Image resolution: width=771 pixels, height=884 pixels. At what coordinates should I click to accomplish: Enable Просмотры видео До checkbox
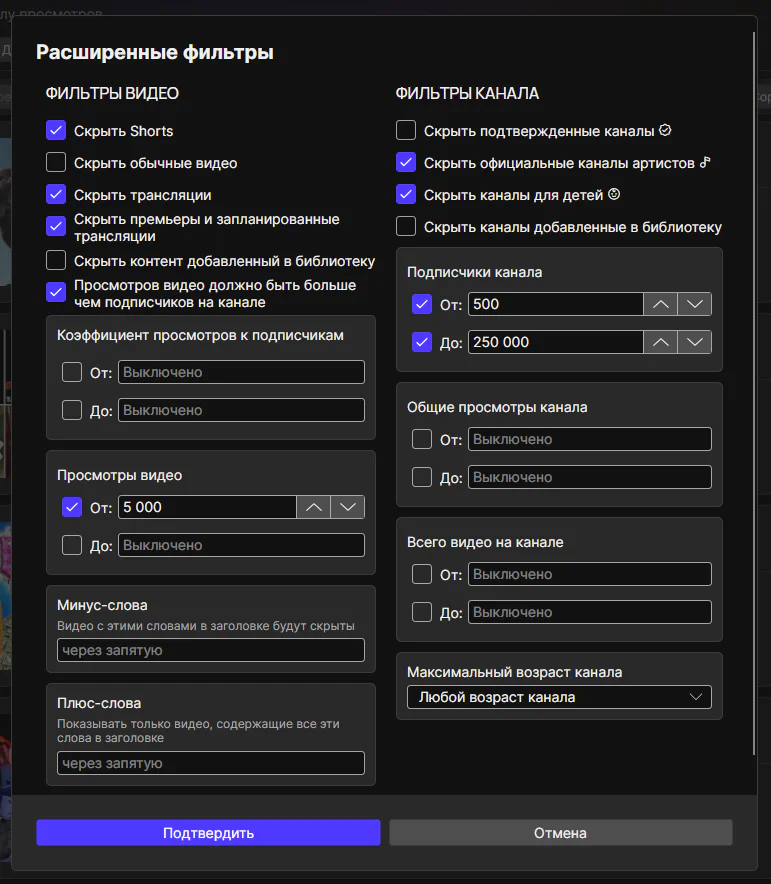click(x=72, y=545)
